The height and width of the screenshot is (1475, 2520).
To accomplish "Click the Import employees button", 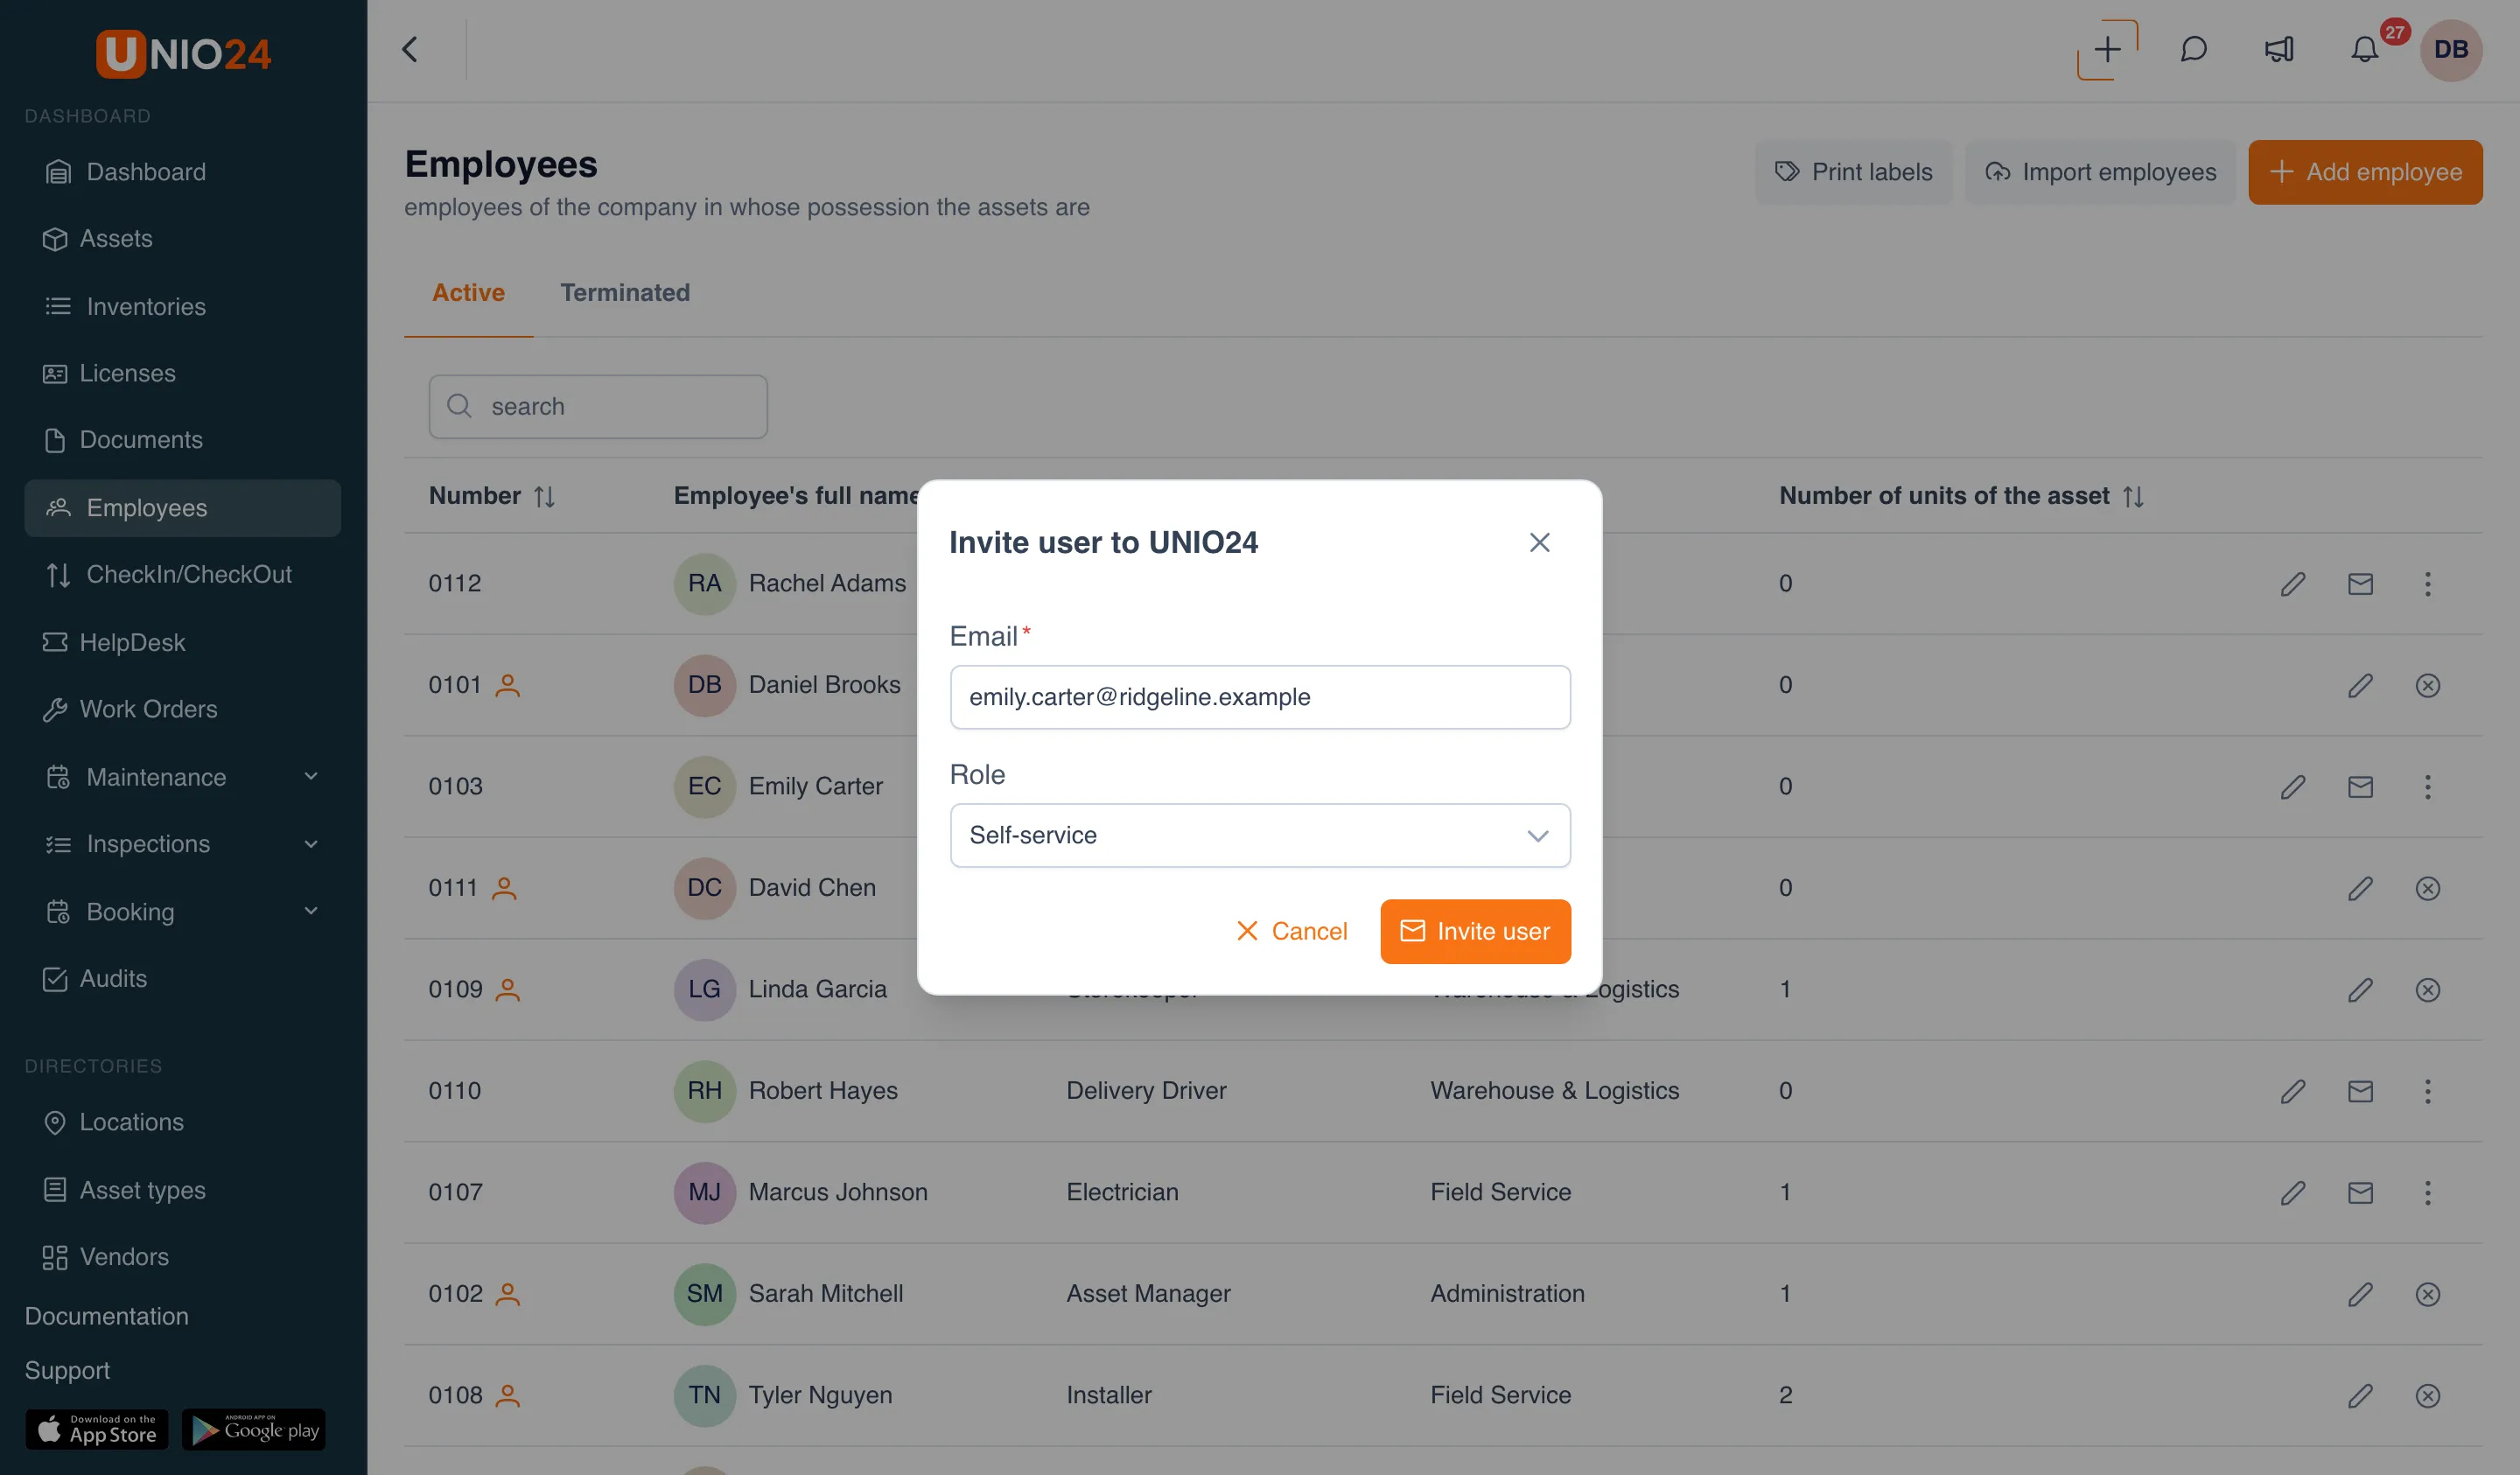I will click(2100, 172).
